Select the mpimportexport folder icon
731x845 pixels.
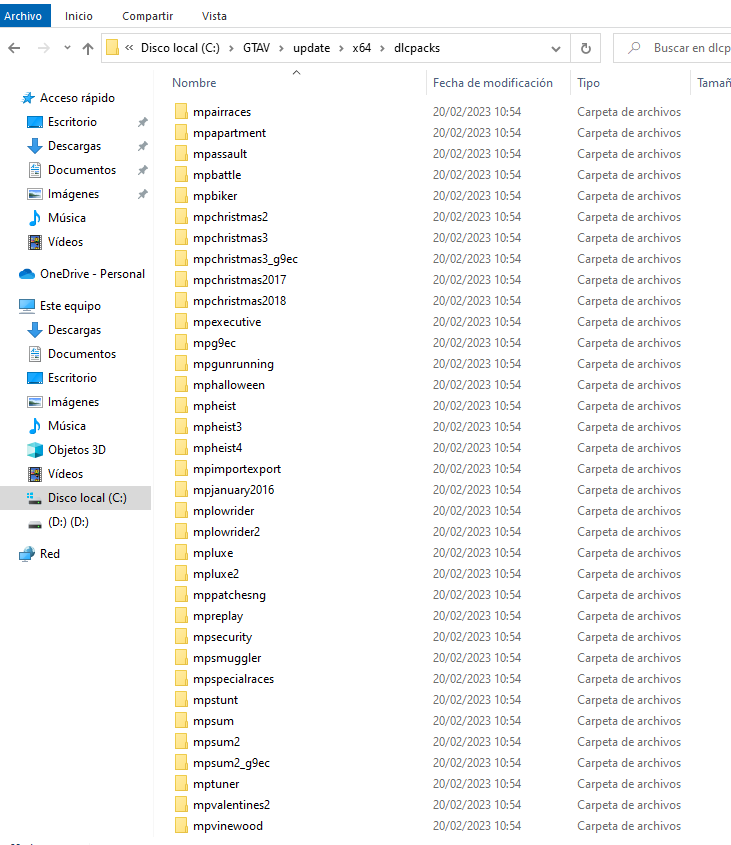(x=181, y=469)
